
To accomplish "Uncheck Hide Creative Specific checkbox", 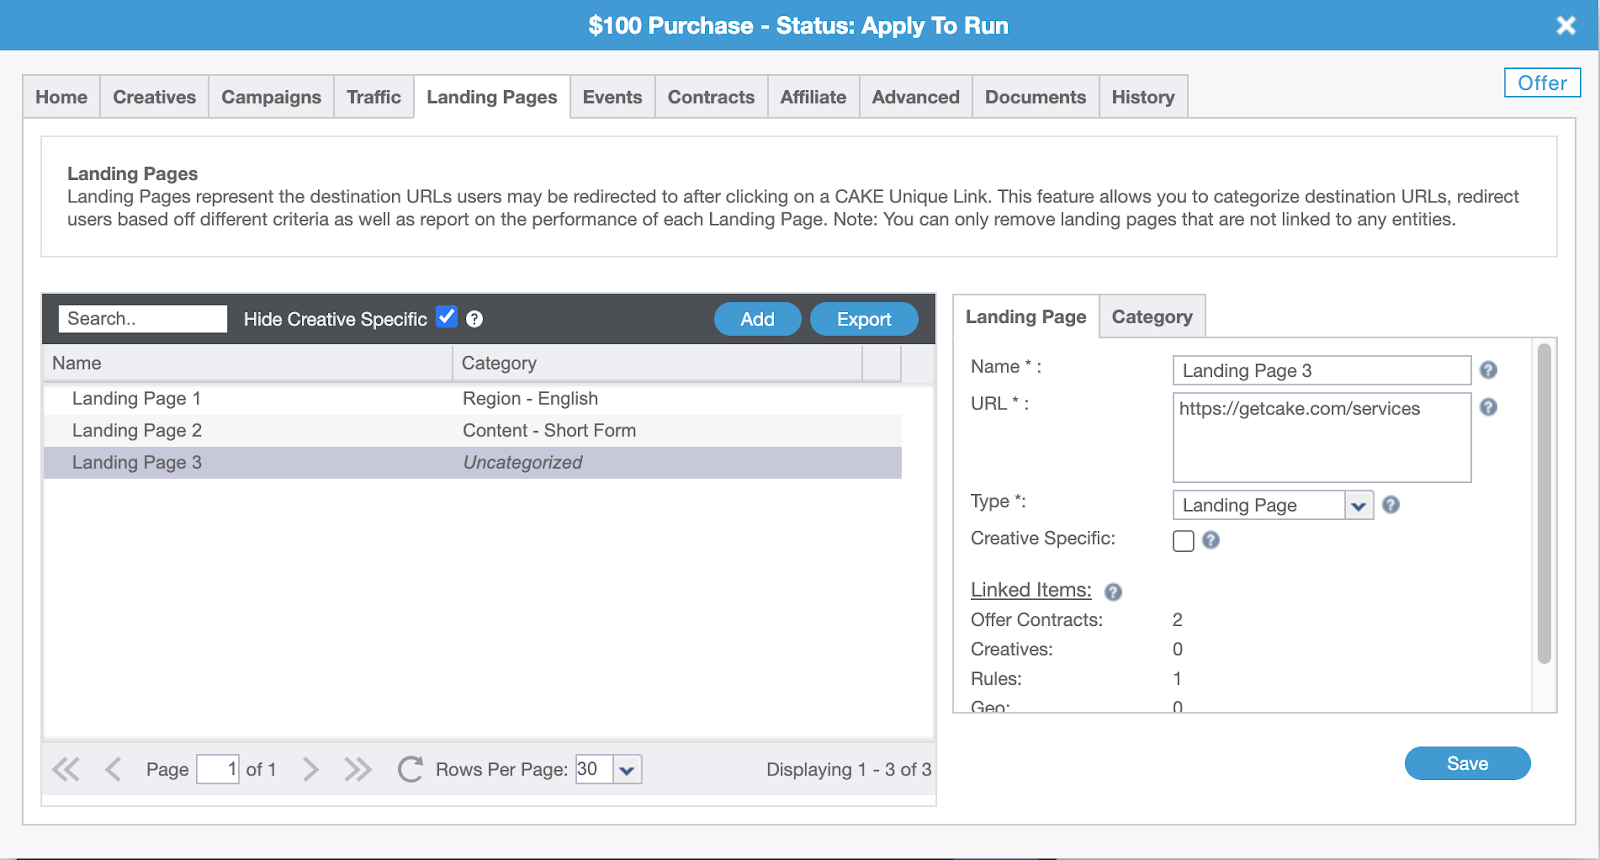I will (447, 317).
